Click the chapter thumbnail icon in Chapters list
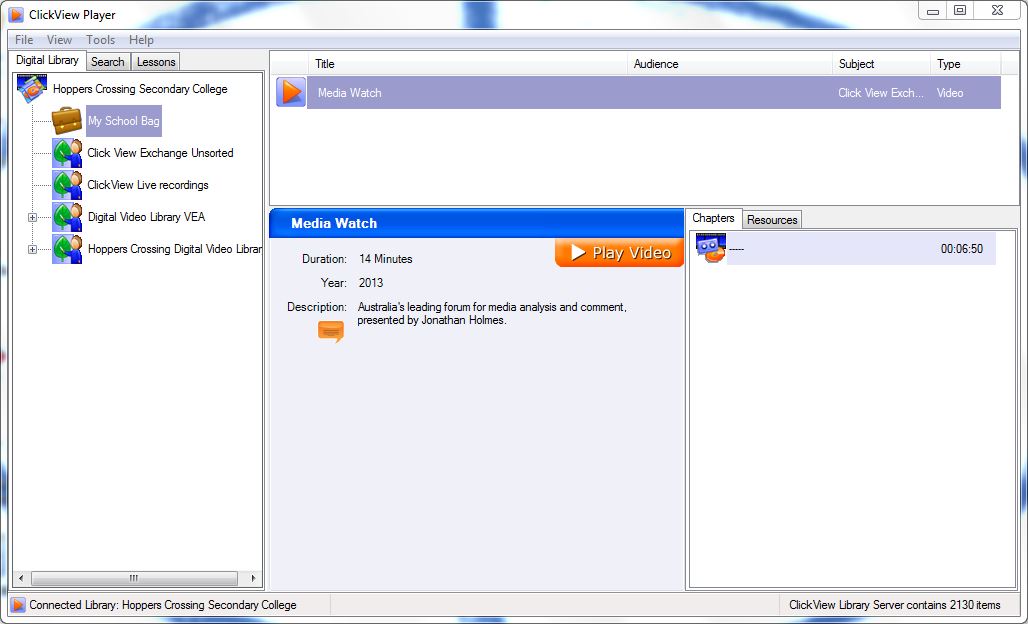 click(x=711, y=249)
